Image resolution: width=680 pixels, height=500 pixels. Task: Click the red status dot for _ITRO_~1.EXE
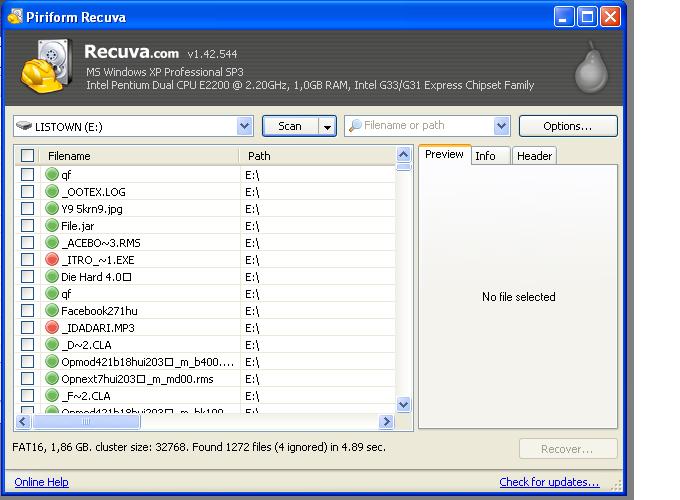52,259
